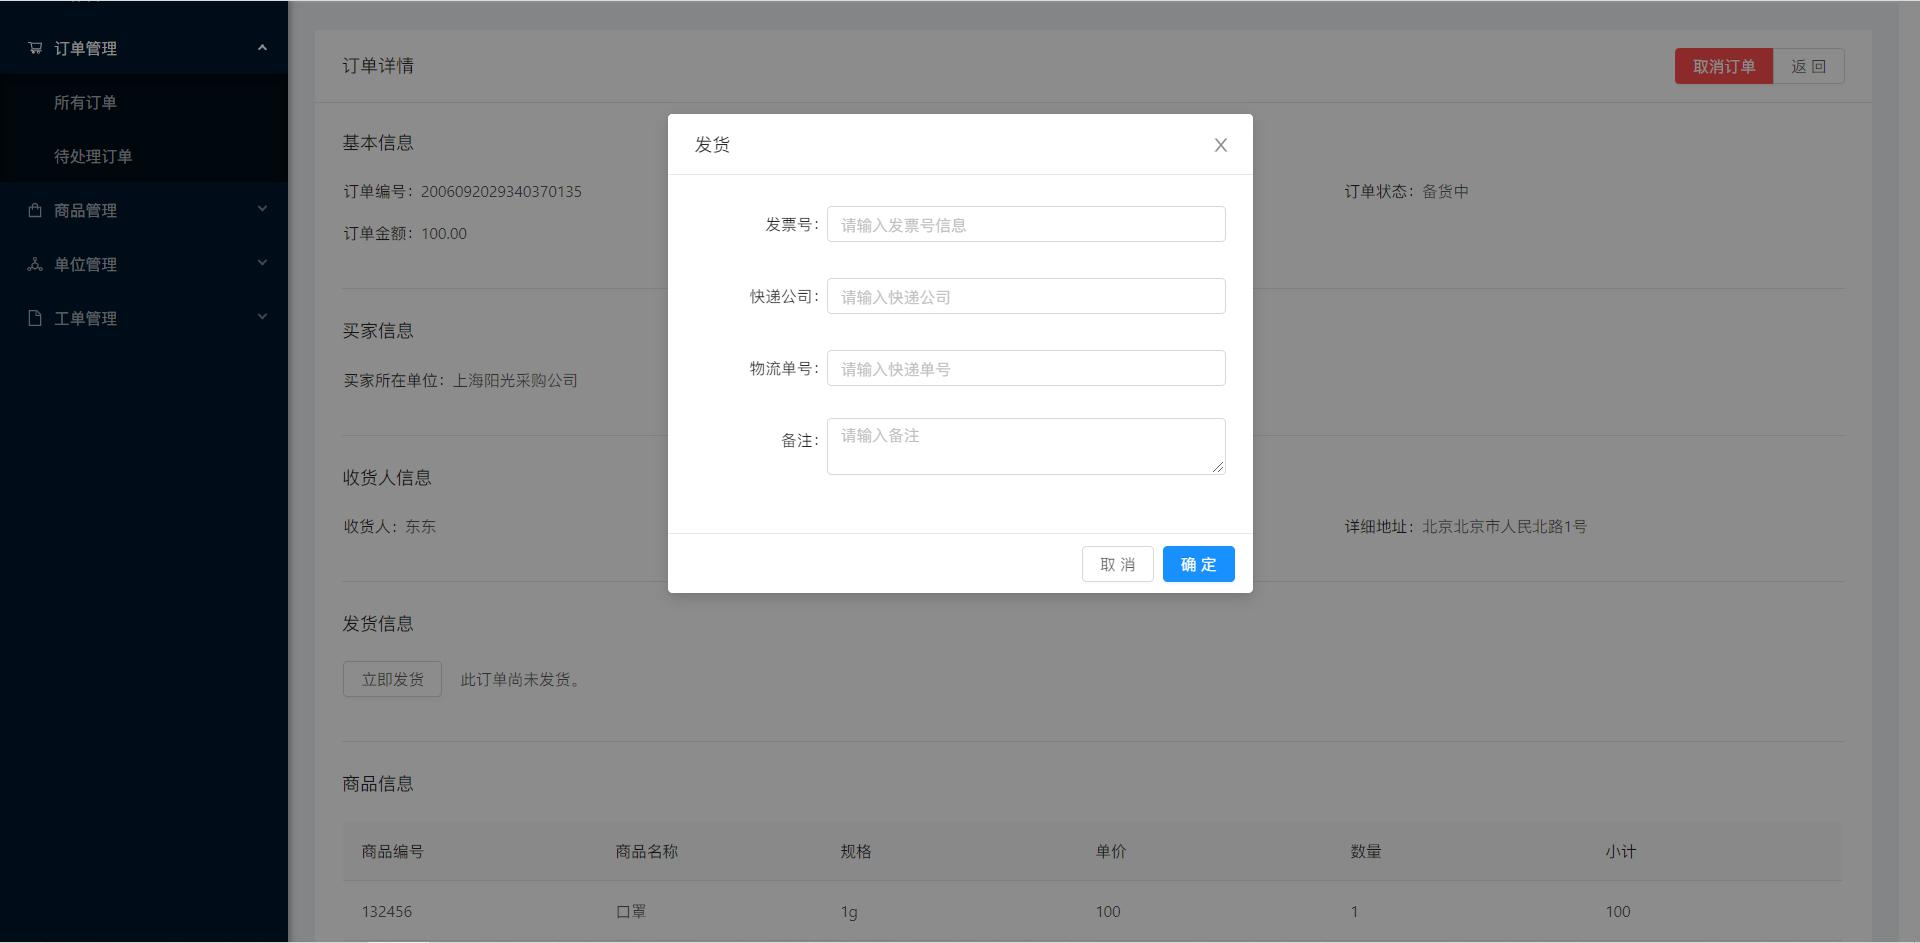Close the 发货 dialog with the X icon
Viewport: 1920px width, 943px height.
pos(1221,145)
